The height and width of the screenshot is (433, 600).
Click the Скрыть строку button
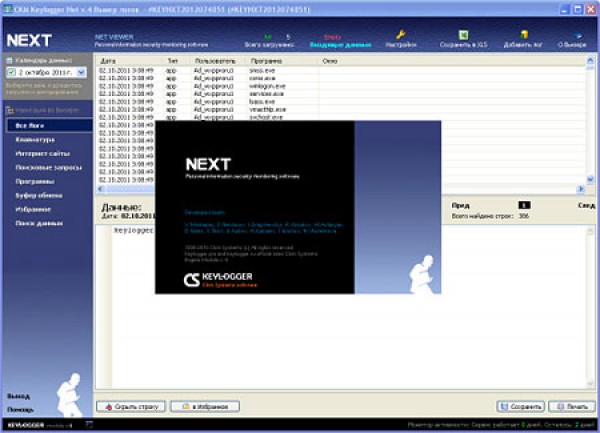tap(130, 407)
